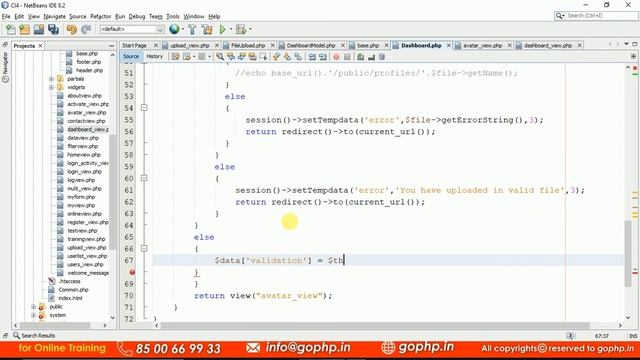The image size is (640, 360).
Task: Toggle Highlight Search icon
Action: 252,57
